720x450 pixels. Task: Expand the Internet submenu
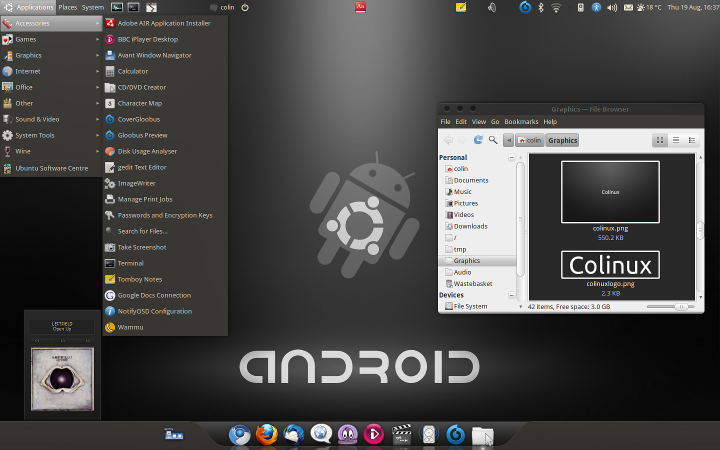[51, 72]
